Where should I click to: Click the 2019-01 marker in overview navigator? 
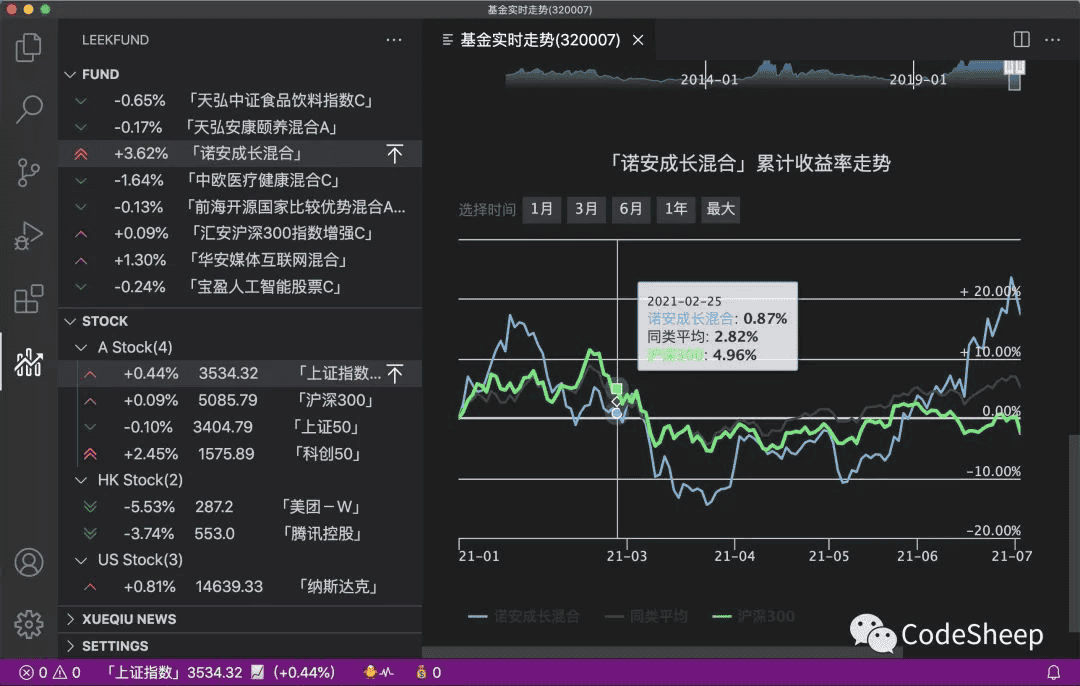click(917, 79)
